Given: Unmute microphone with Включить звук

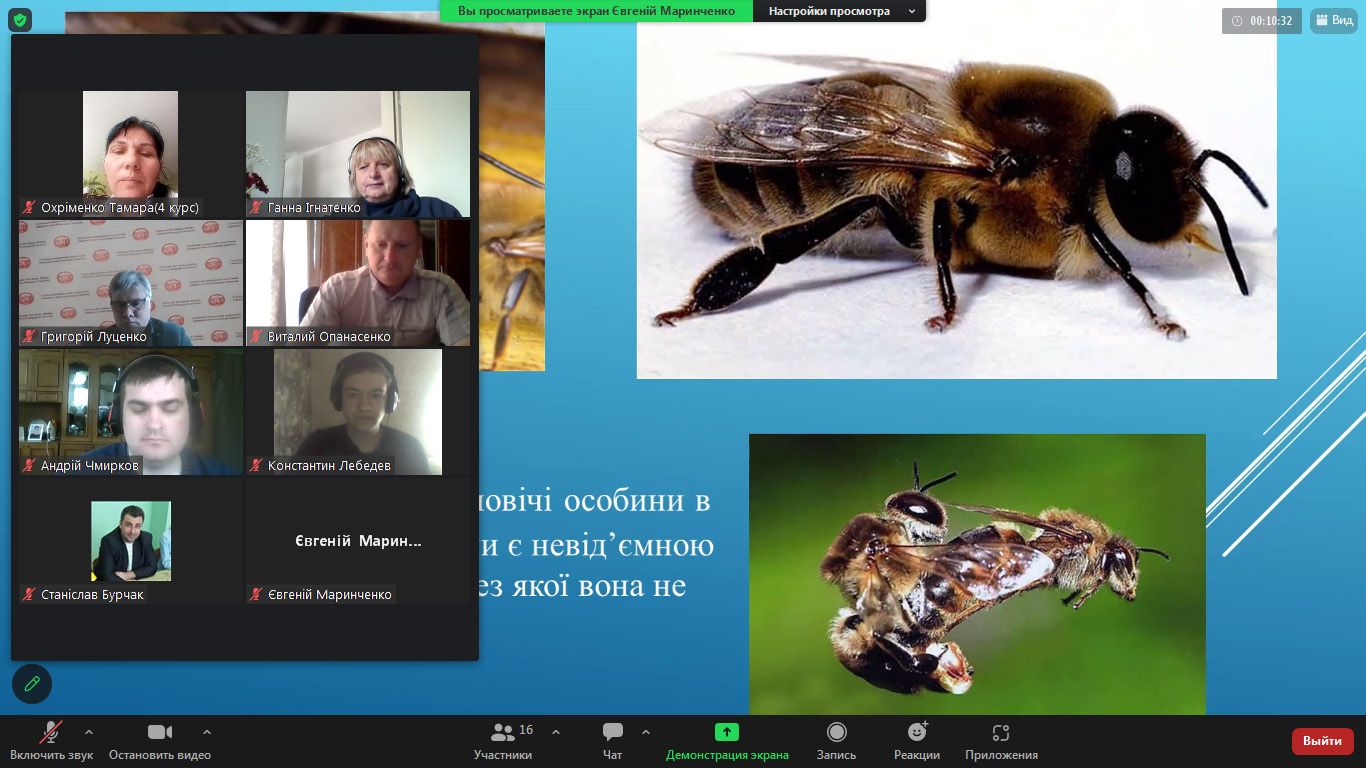Looking at the screenshot, I should click(x=51, y=741).
